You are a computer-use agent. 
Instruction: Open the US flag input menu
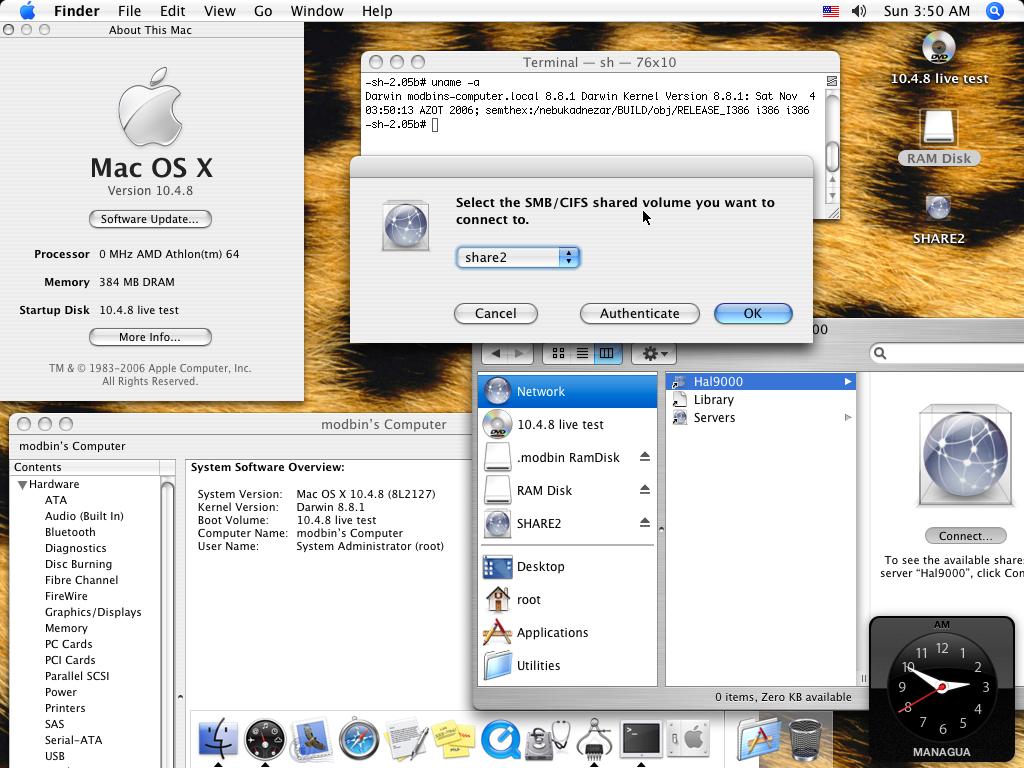[x=831, y=11]
